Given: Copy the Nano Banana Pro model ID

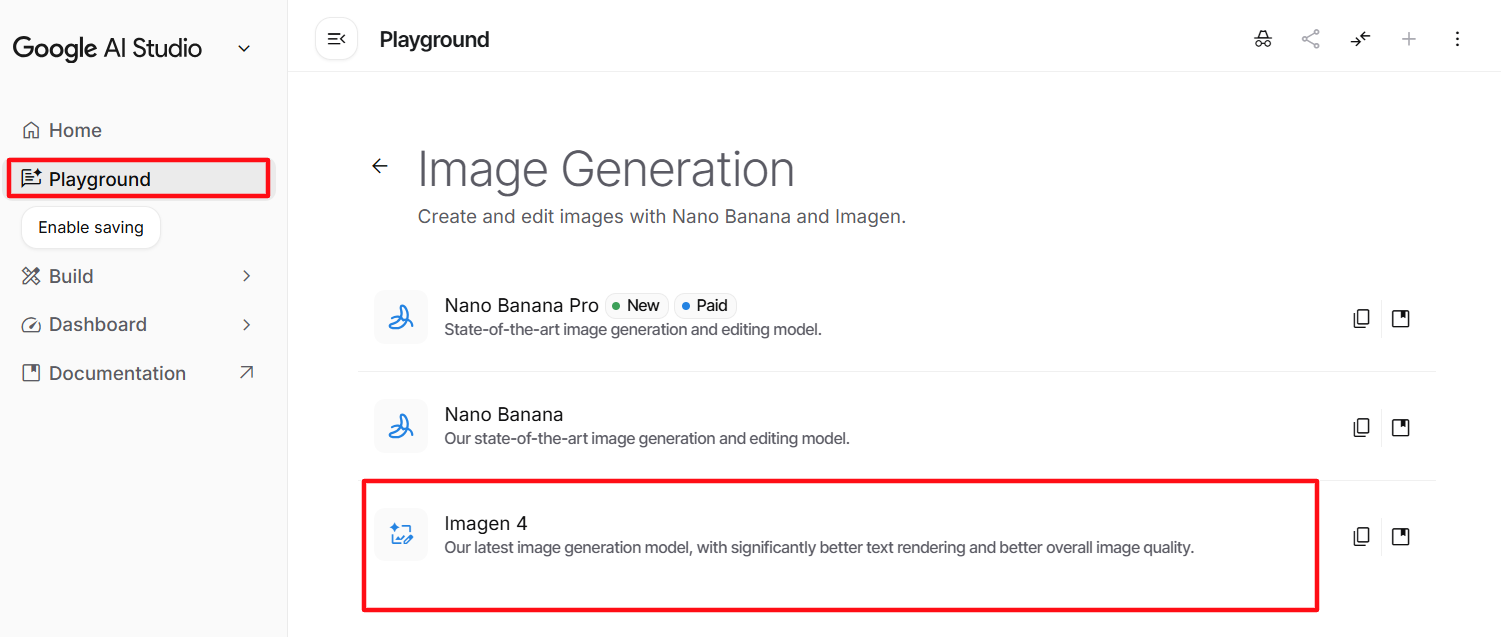Looking at the screenshot, I should pyautogui.click(x=1361, y=319).
